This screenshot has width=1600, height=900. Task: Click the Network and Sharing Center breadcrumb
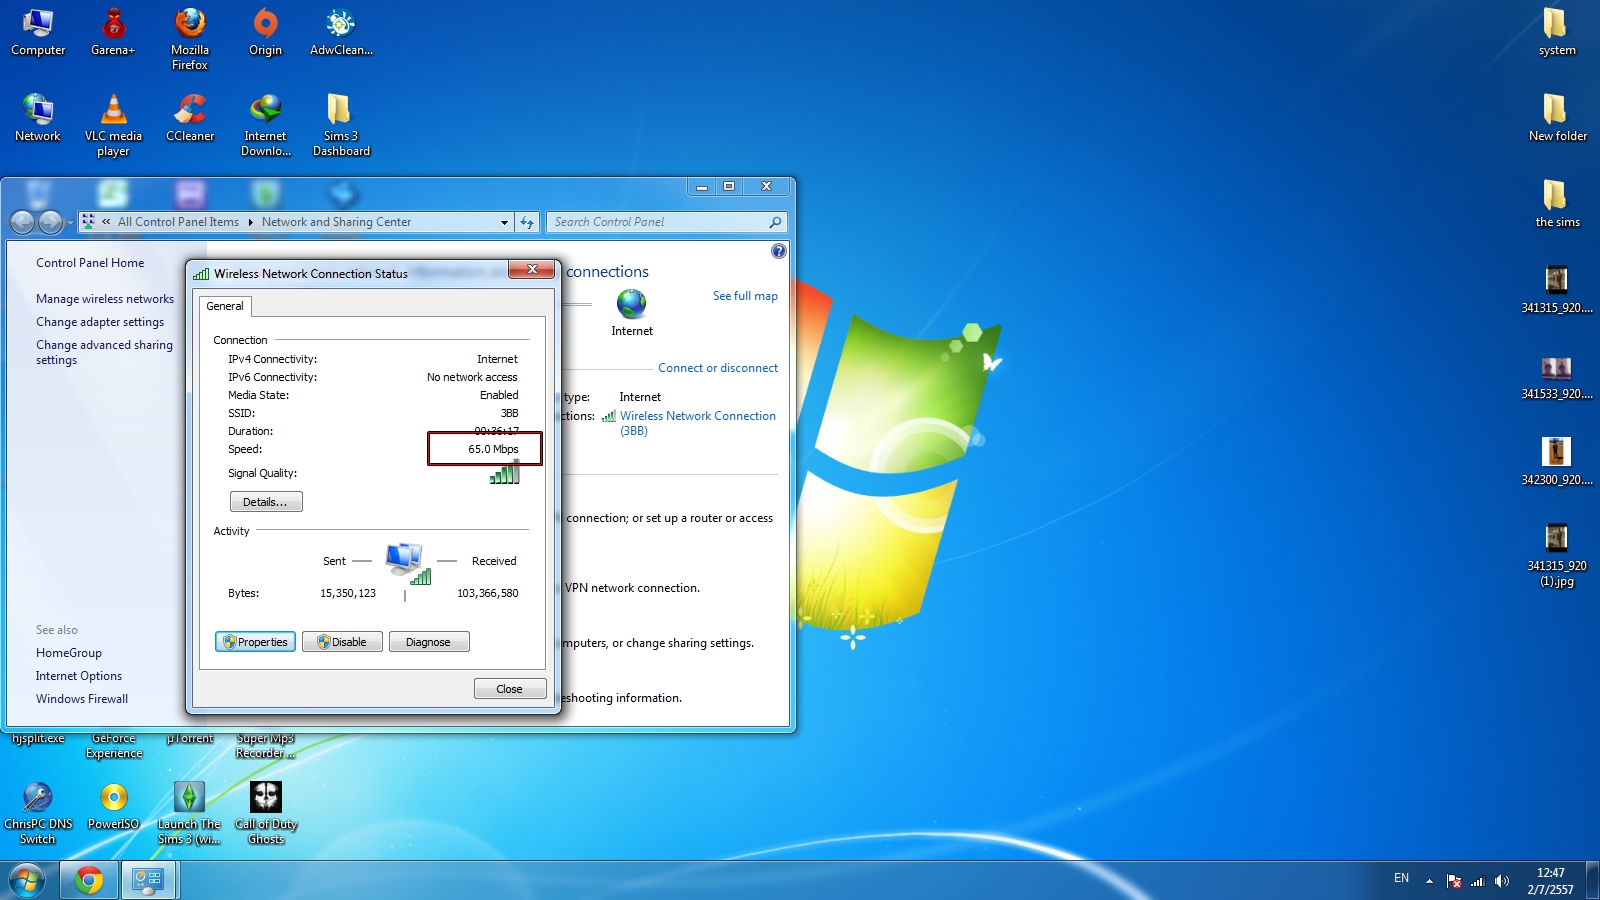[336, 222]
